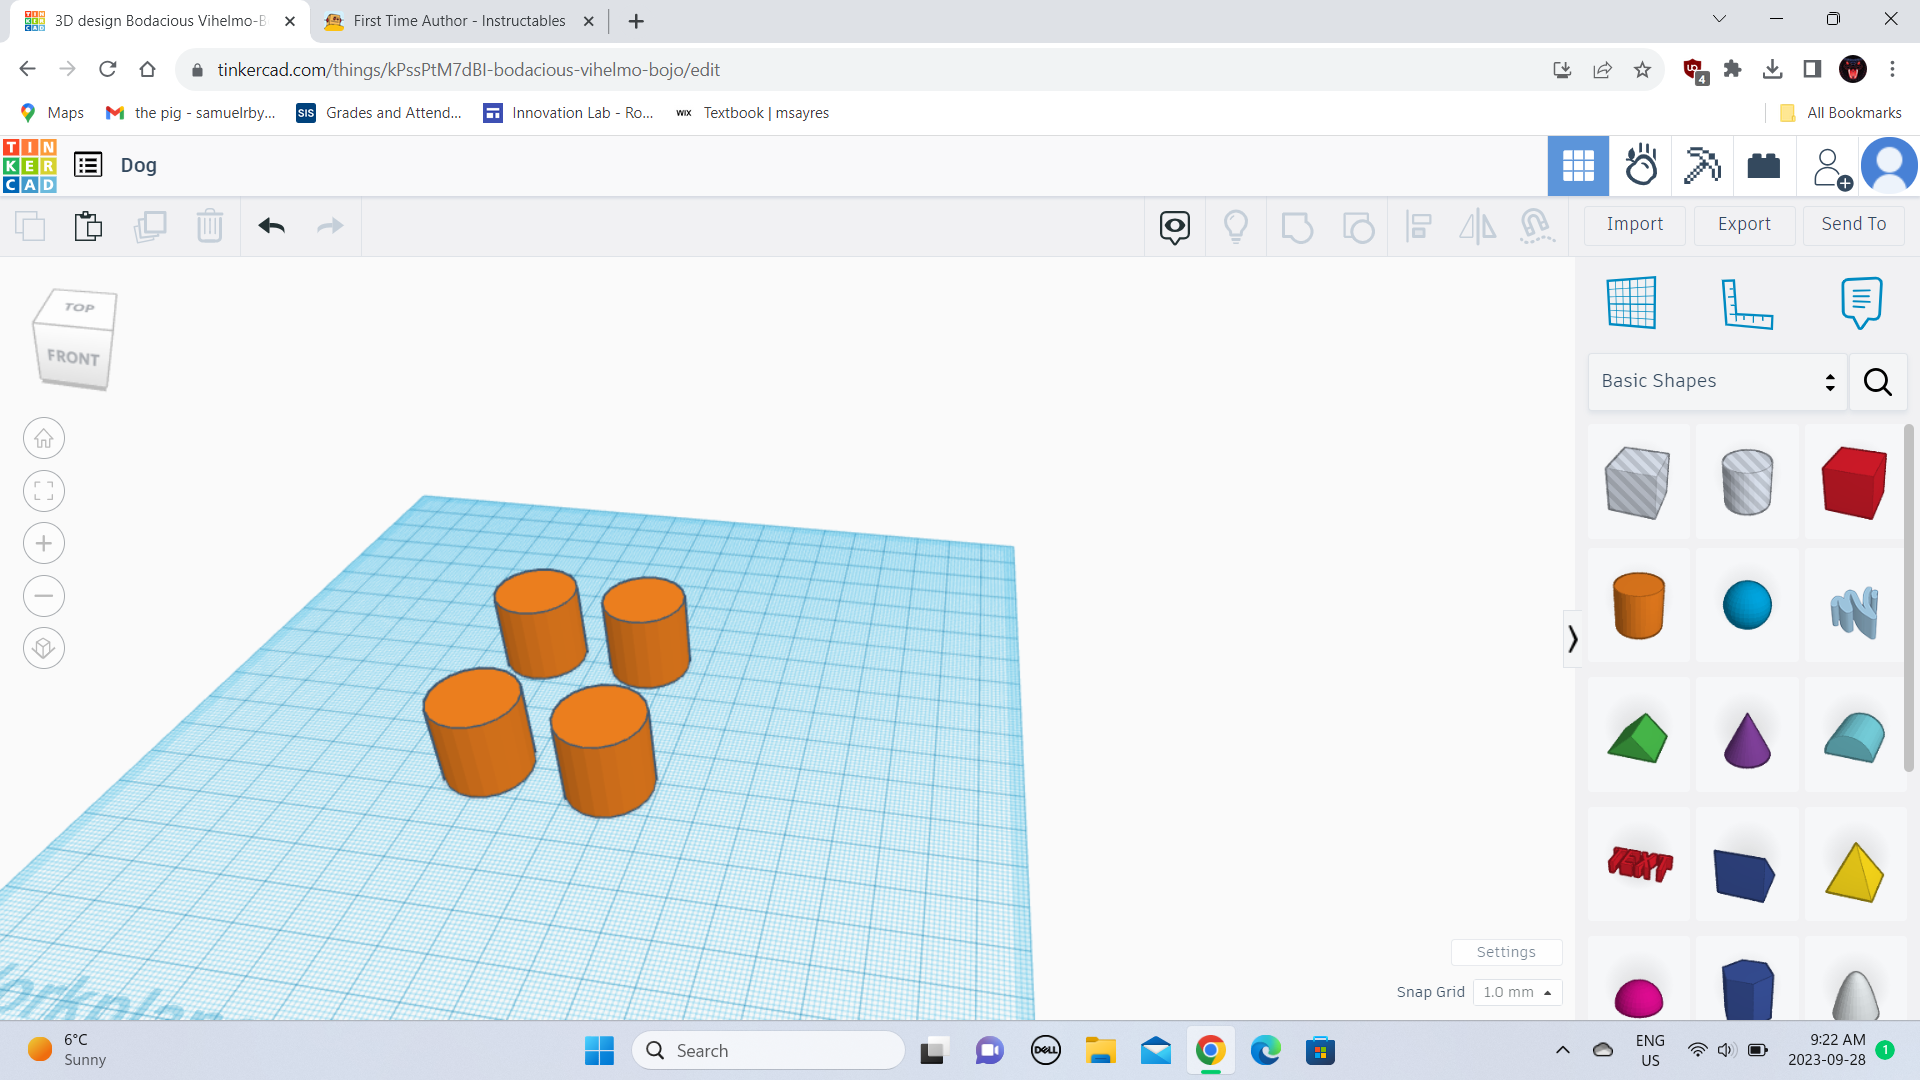
Task: Click the Align objects tool
Action: point(1418,225)
